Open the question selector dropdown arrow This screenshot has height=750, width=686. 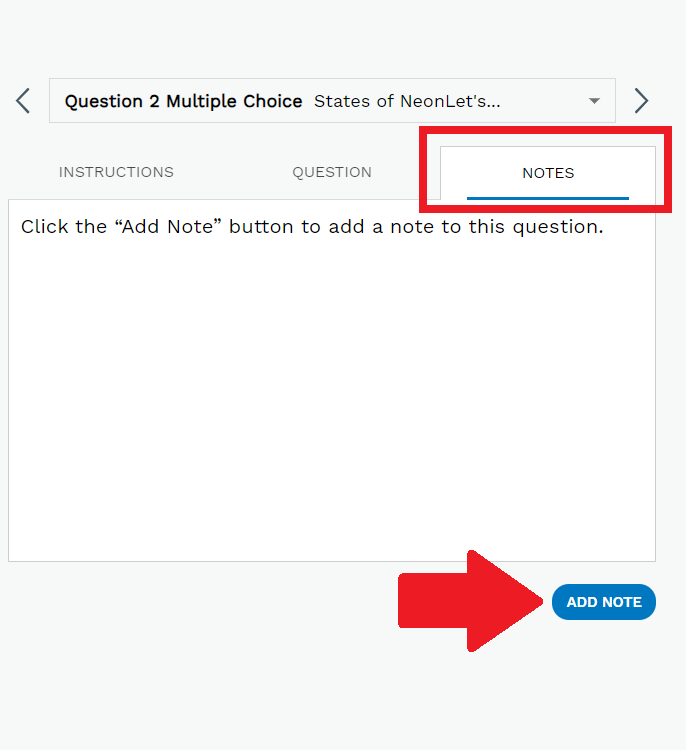tap(594, 101)
